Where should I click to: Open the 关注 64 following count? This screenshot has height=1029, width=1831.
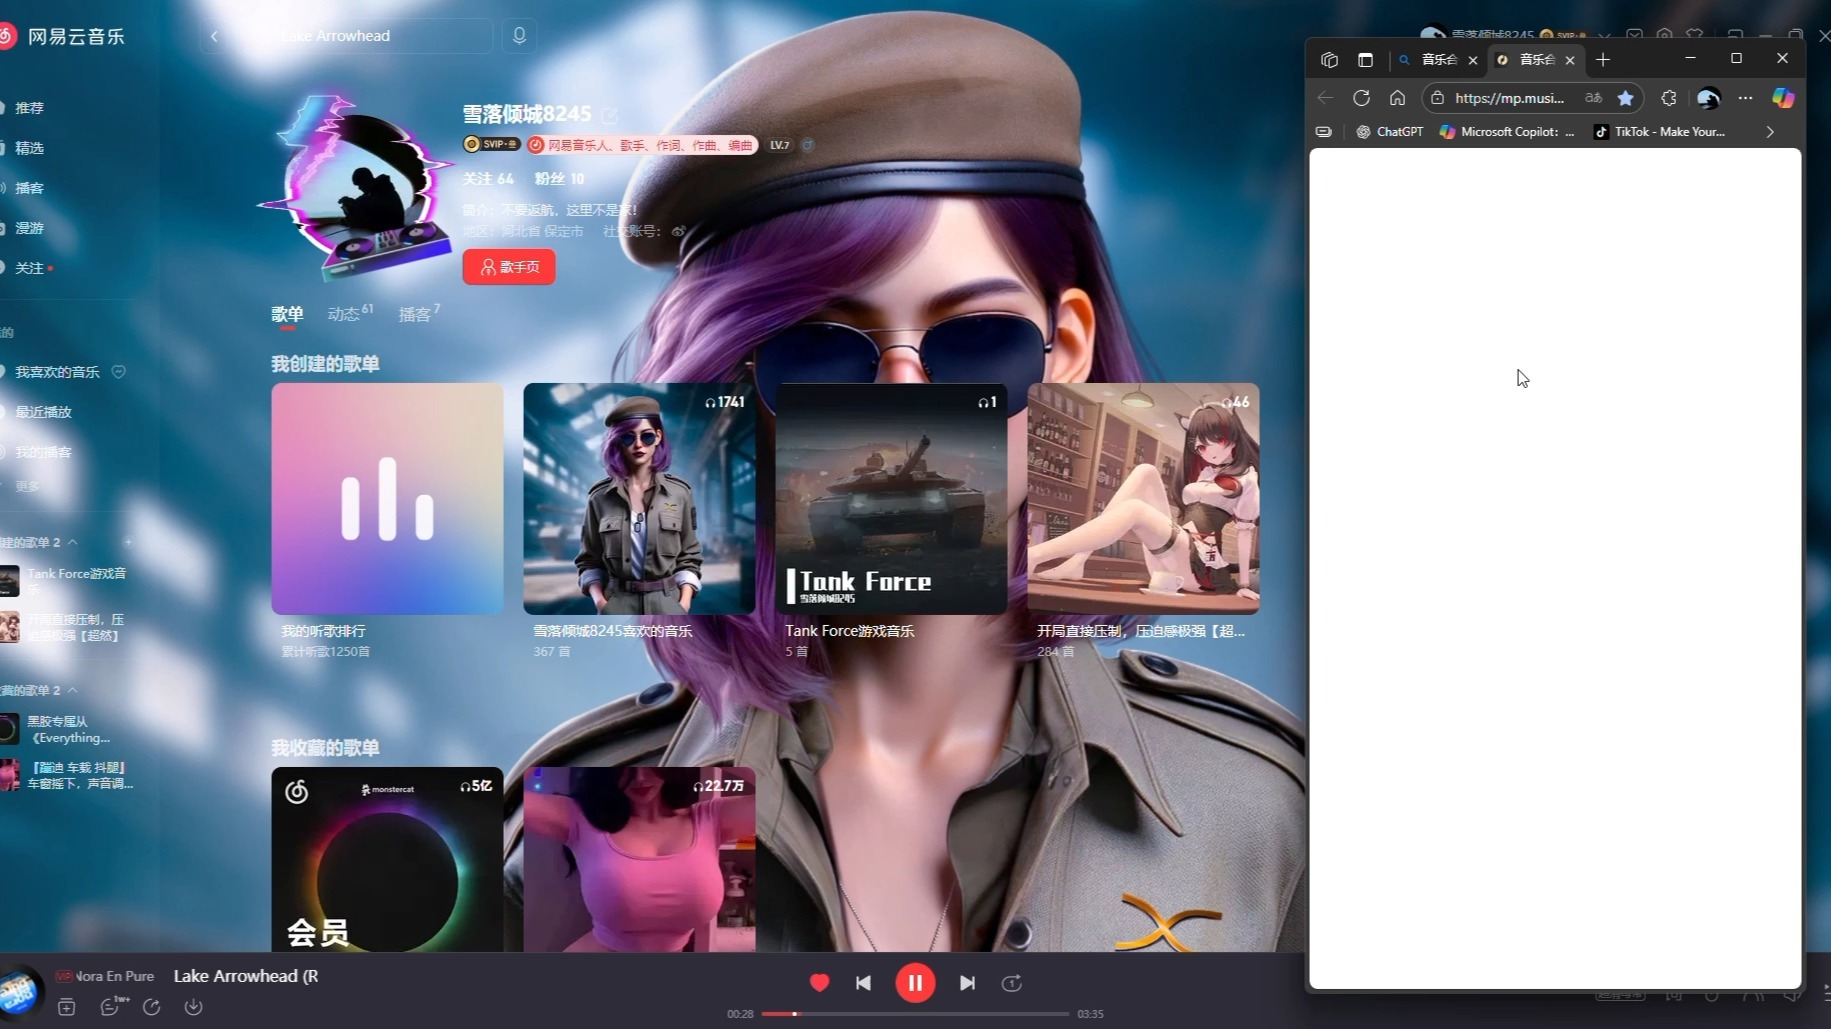point(488,179)
